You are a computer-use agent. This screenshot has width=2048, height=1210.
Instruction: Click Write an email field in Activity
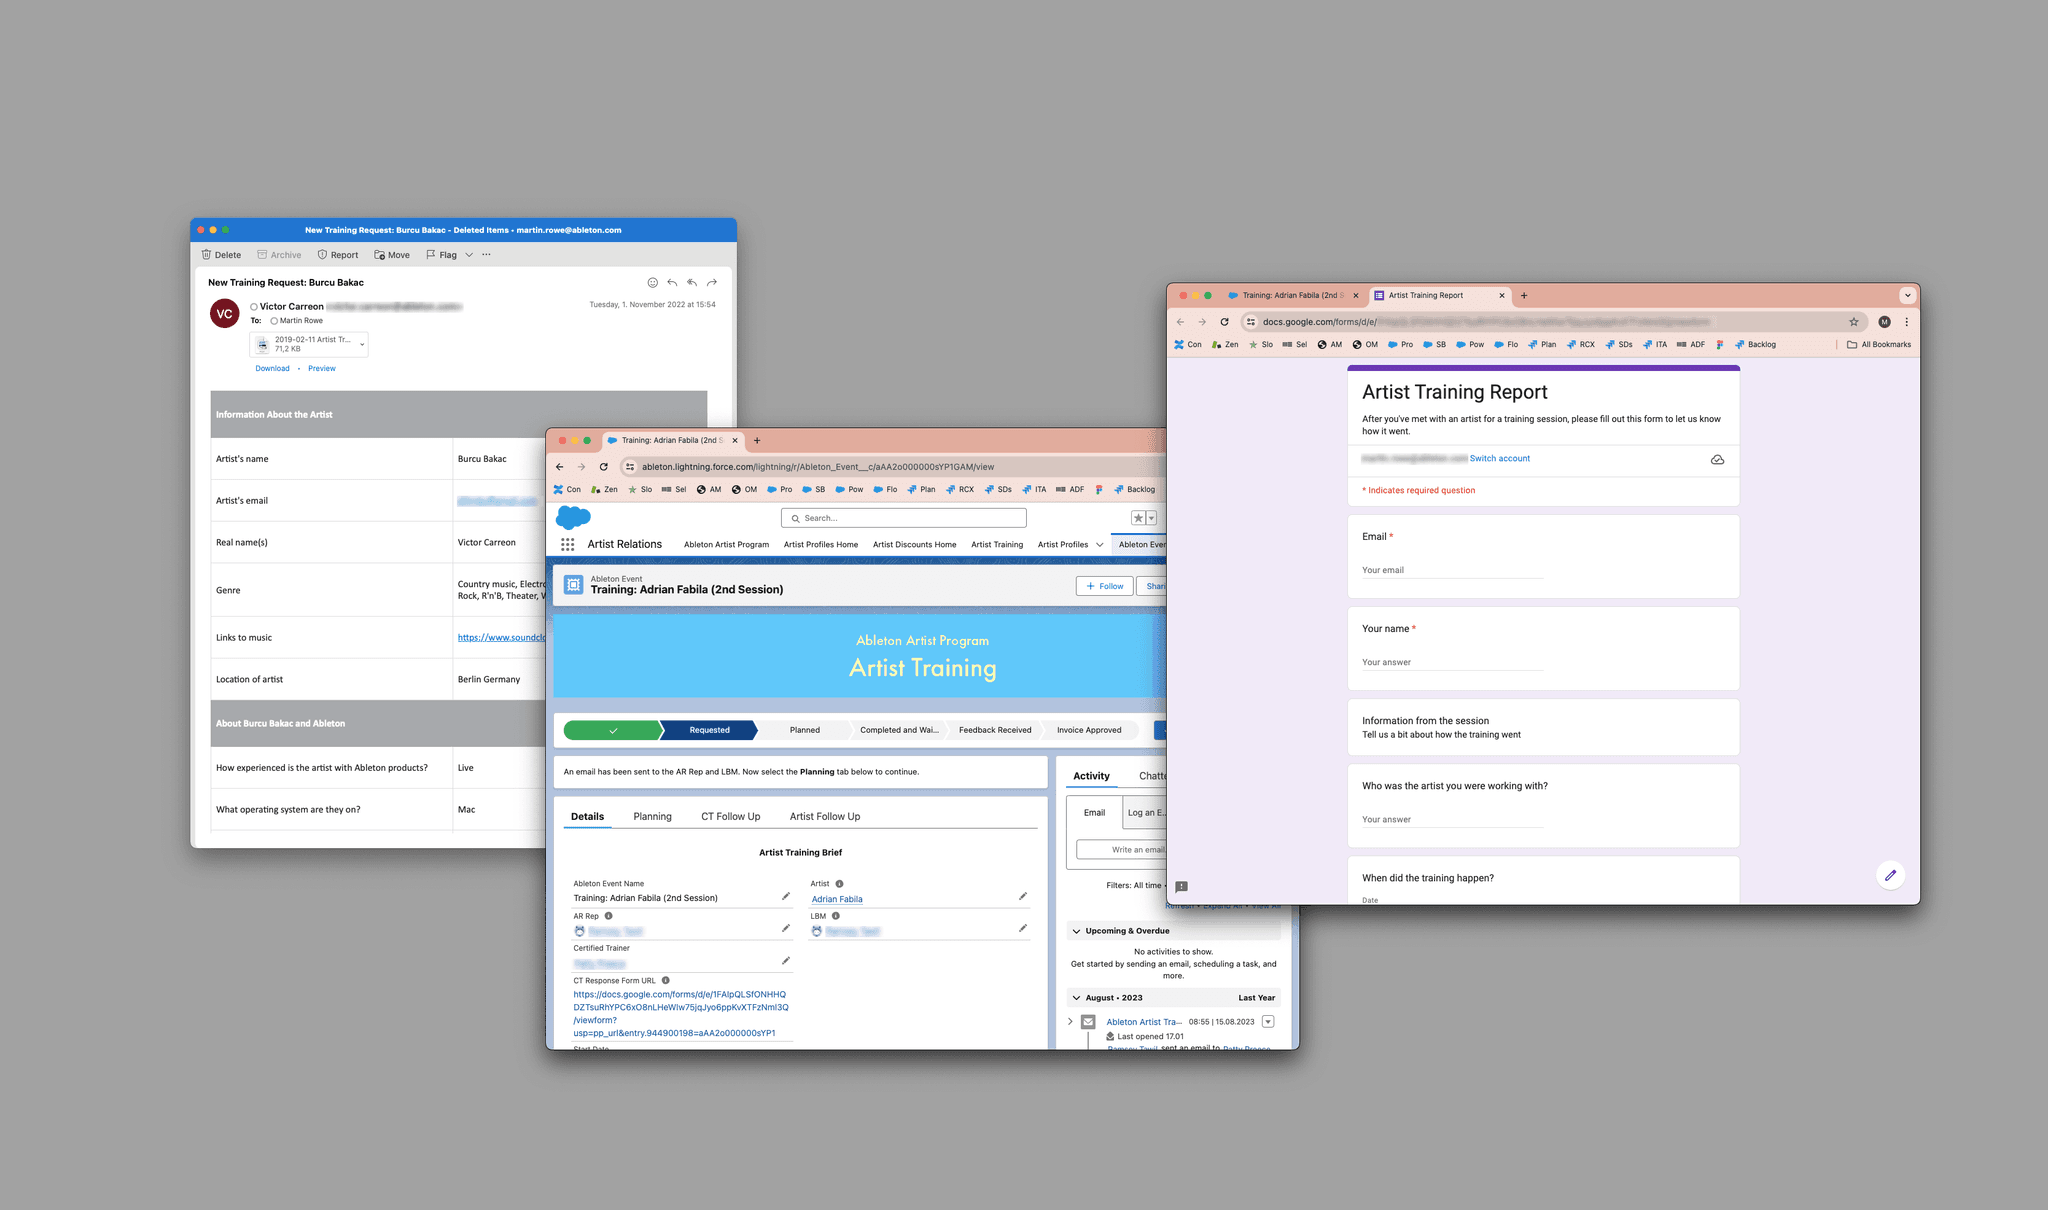coord(1121,850)
